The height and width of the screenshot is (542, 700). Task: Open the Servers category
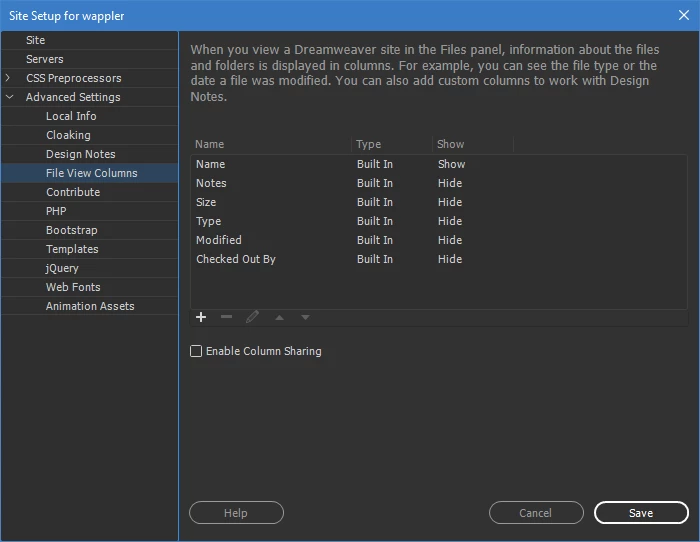pyautogui.click(x=89, y=59)
